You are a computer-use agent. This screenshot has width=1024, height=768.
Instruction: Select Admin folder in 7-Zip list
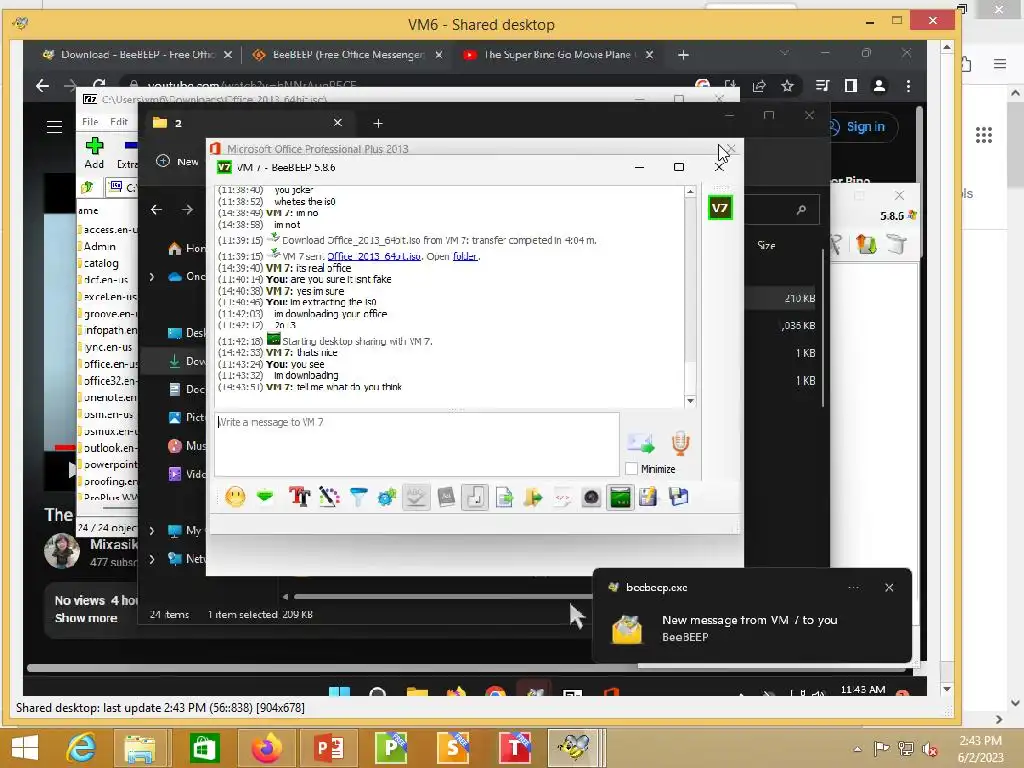point(99,246)
